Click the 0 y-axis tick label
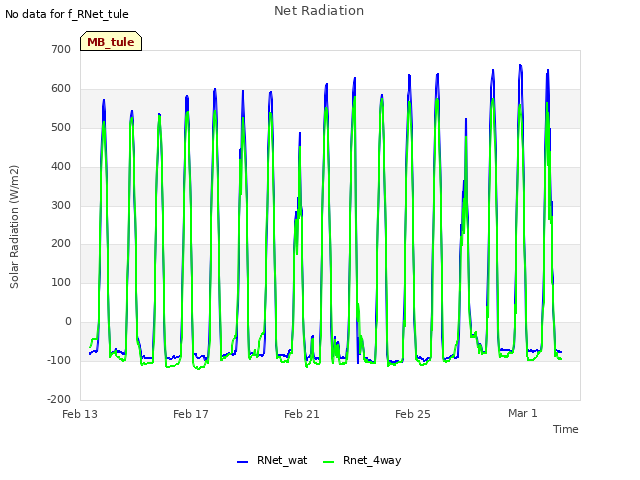 point(68,322)
